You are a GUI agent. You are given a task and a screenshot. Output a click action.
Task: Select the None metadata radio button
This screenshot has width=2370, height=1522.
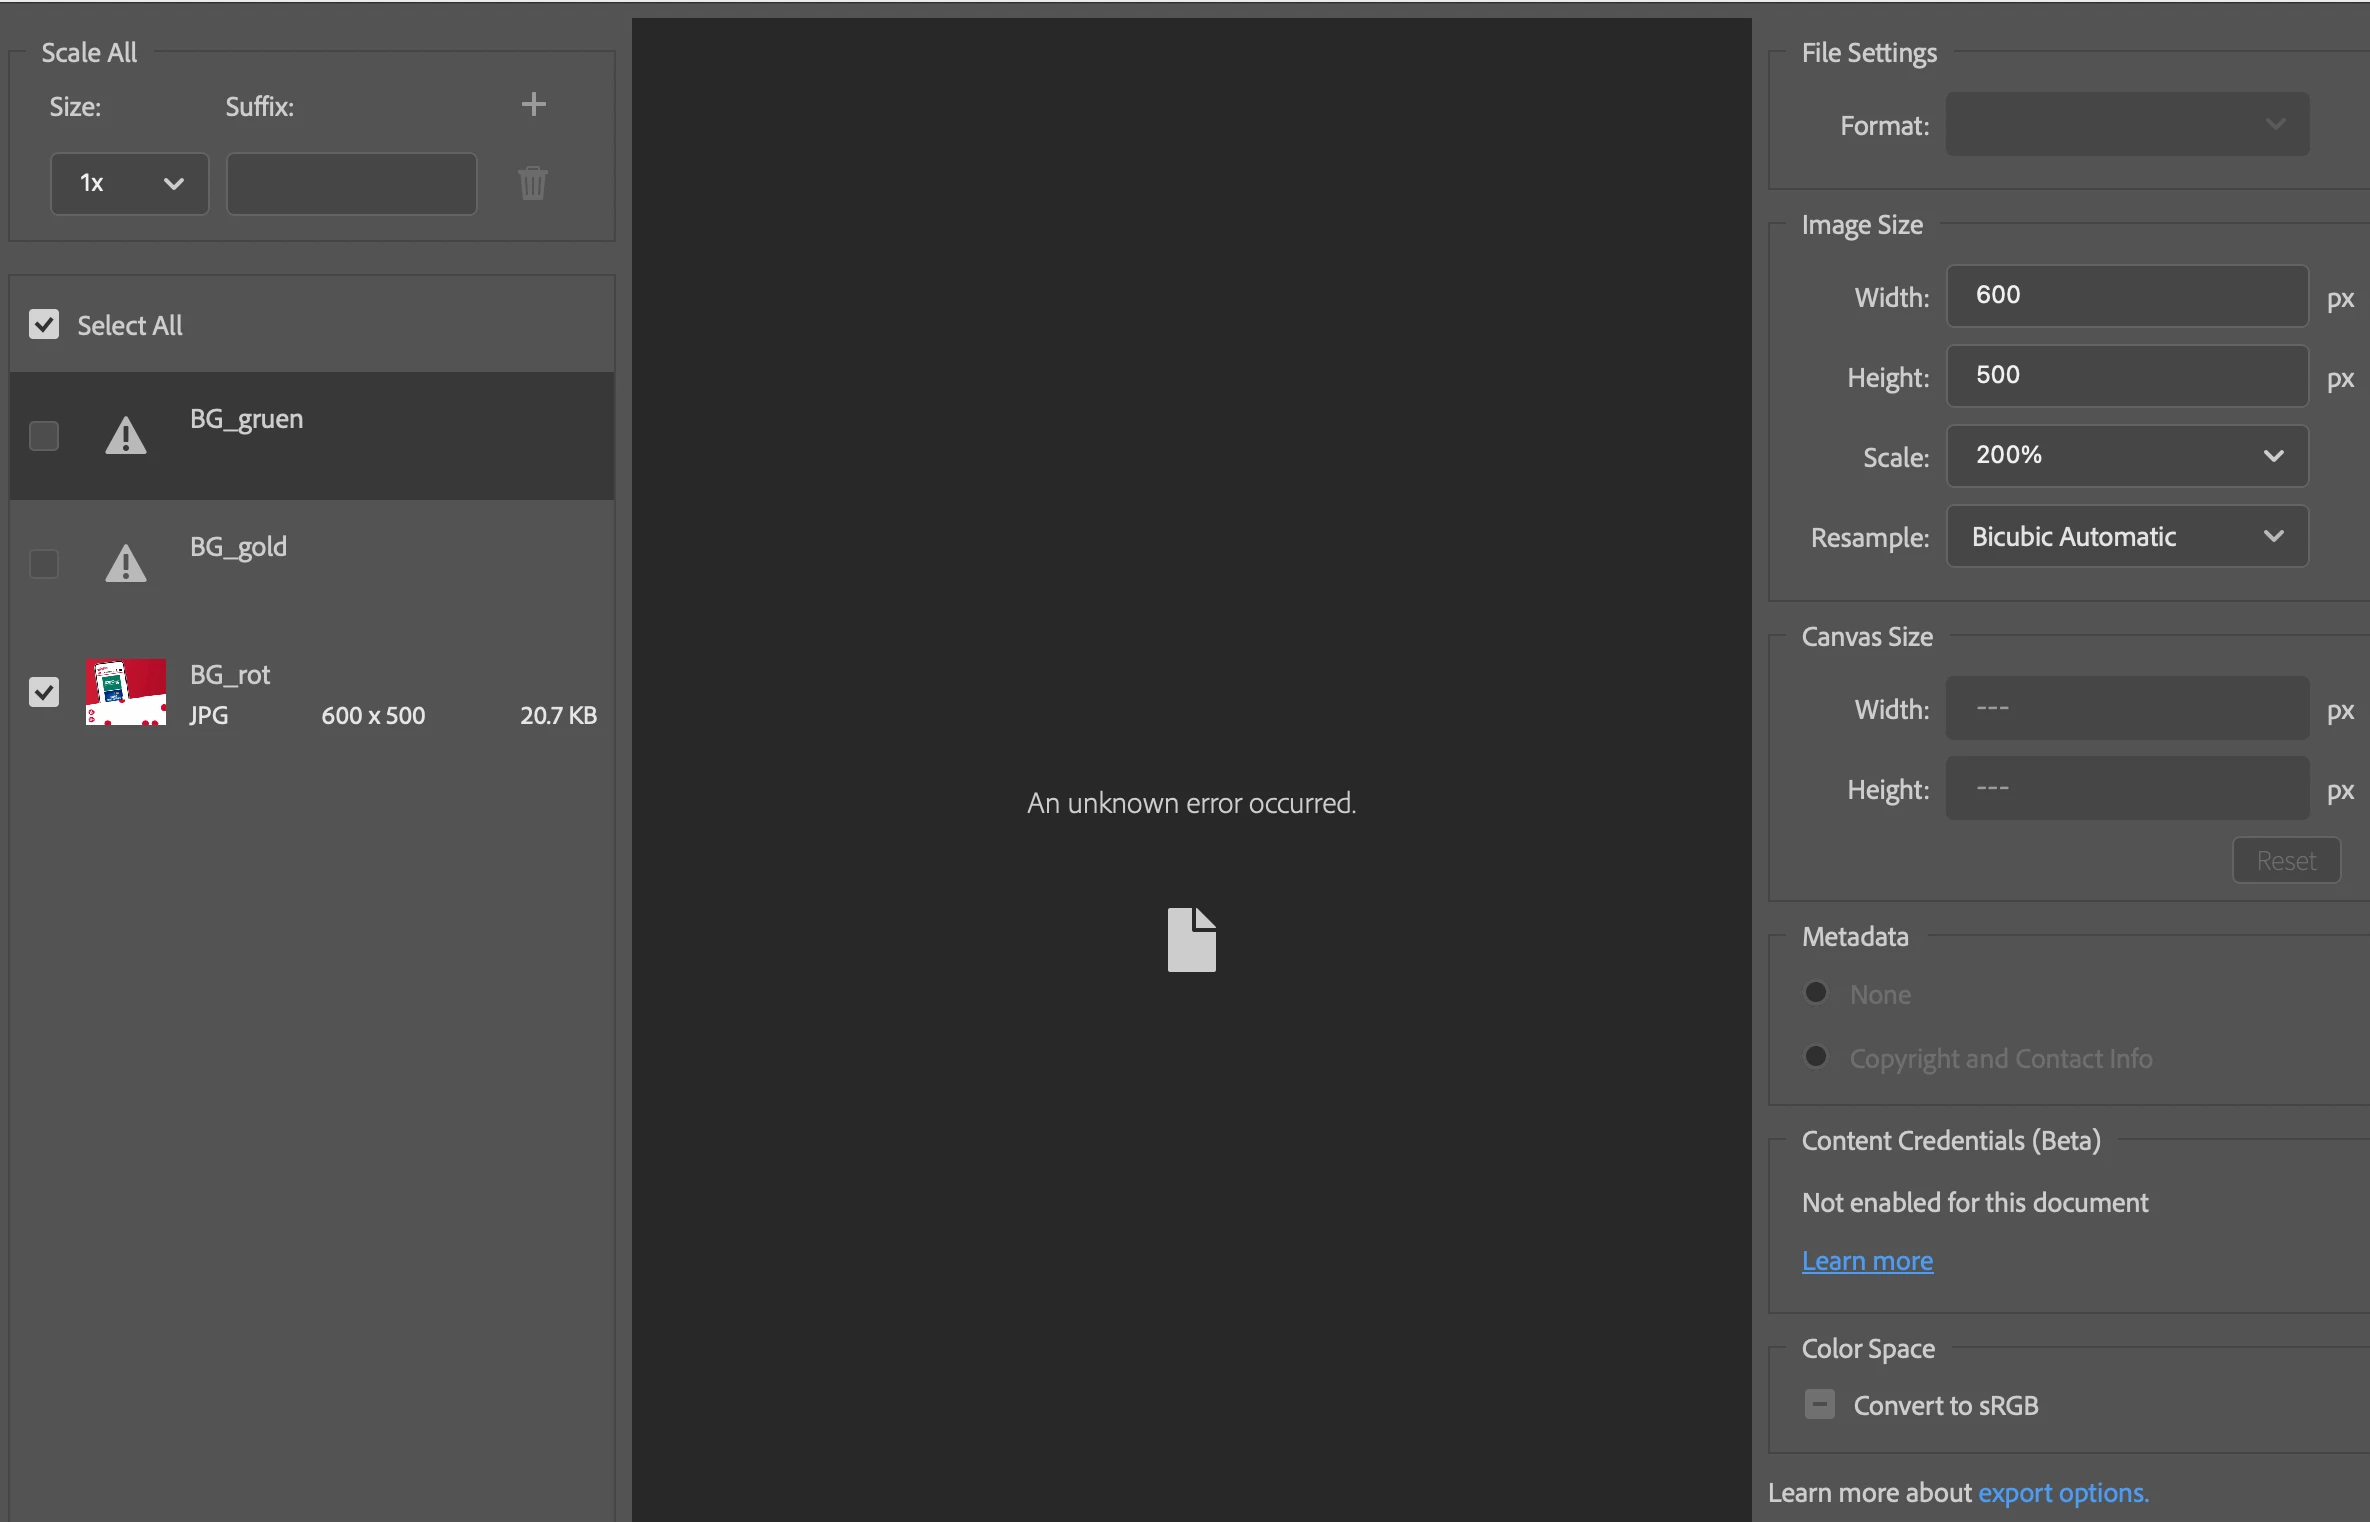point(1816,993)
